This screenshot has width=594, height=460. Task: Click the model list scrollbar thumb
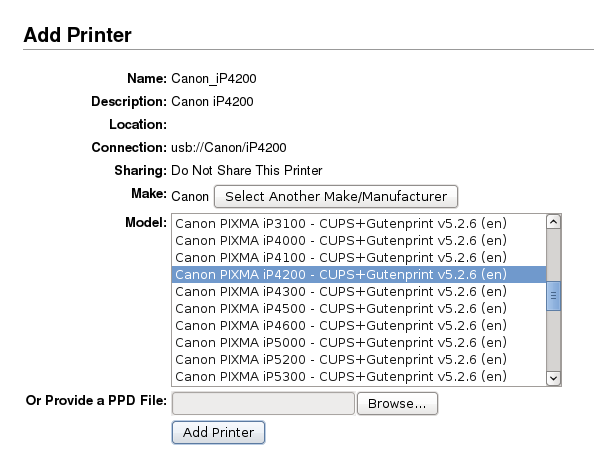click(x=553, y=296)
